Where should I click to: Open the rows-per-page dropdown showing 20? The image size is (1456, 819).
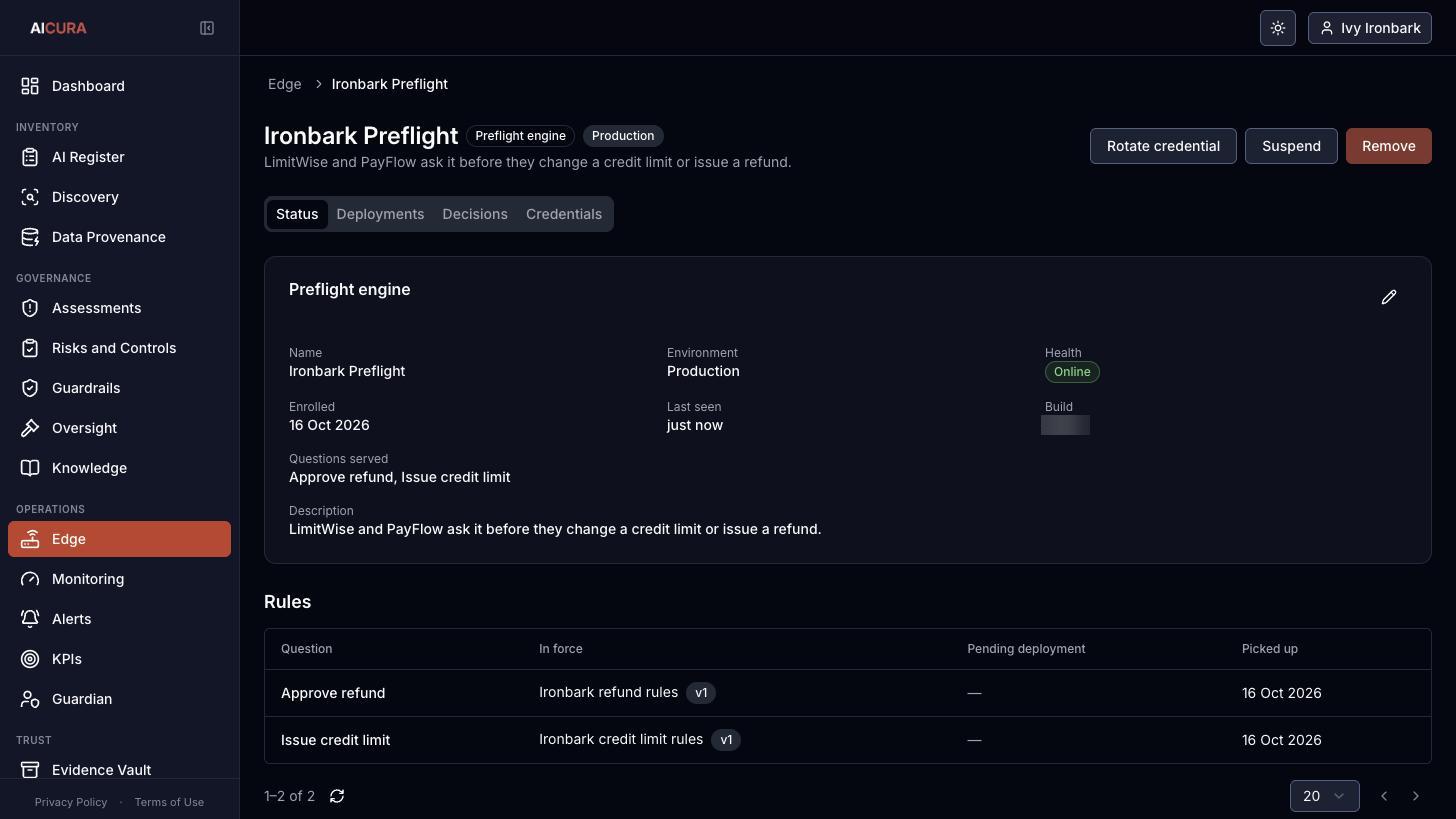1324,796
